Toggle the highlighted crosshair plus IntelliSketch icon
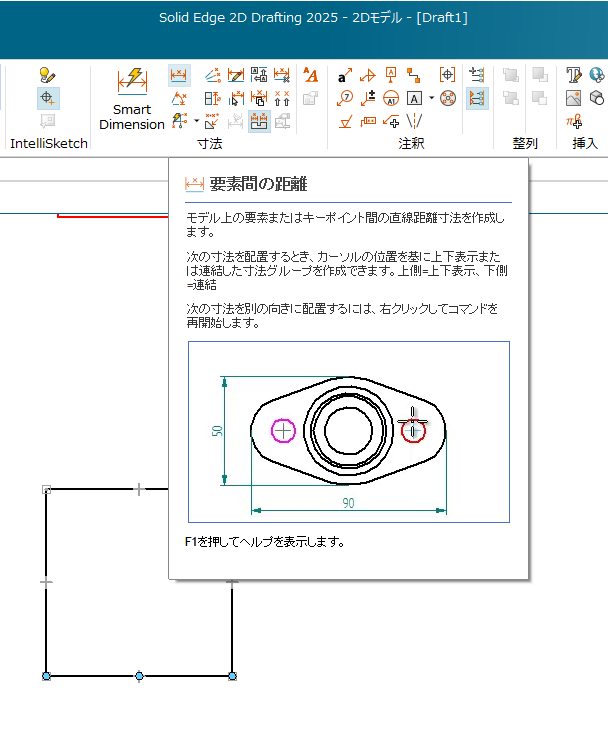 pyautogui.click(x=48, y=98)
